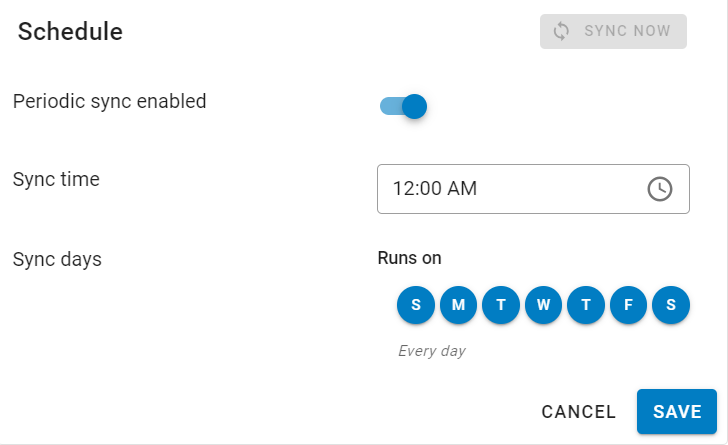
Task: Select the 'Sync time' label text
Action: (56, 180)
